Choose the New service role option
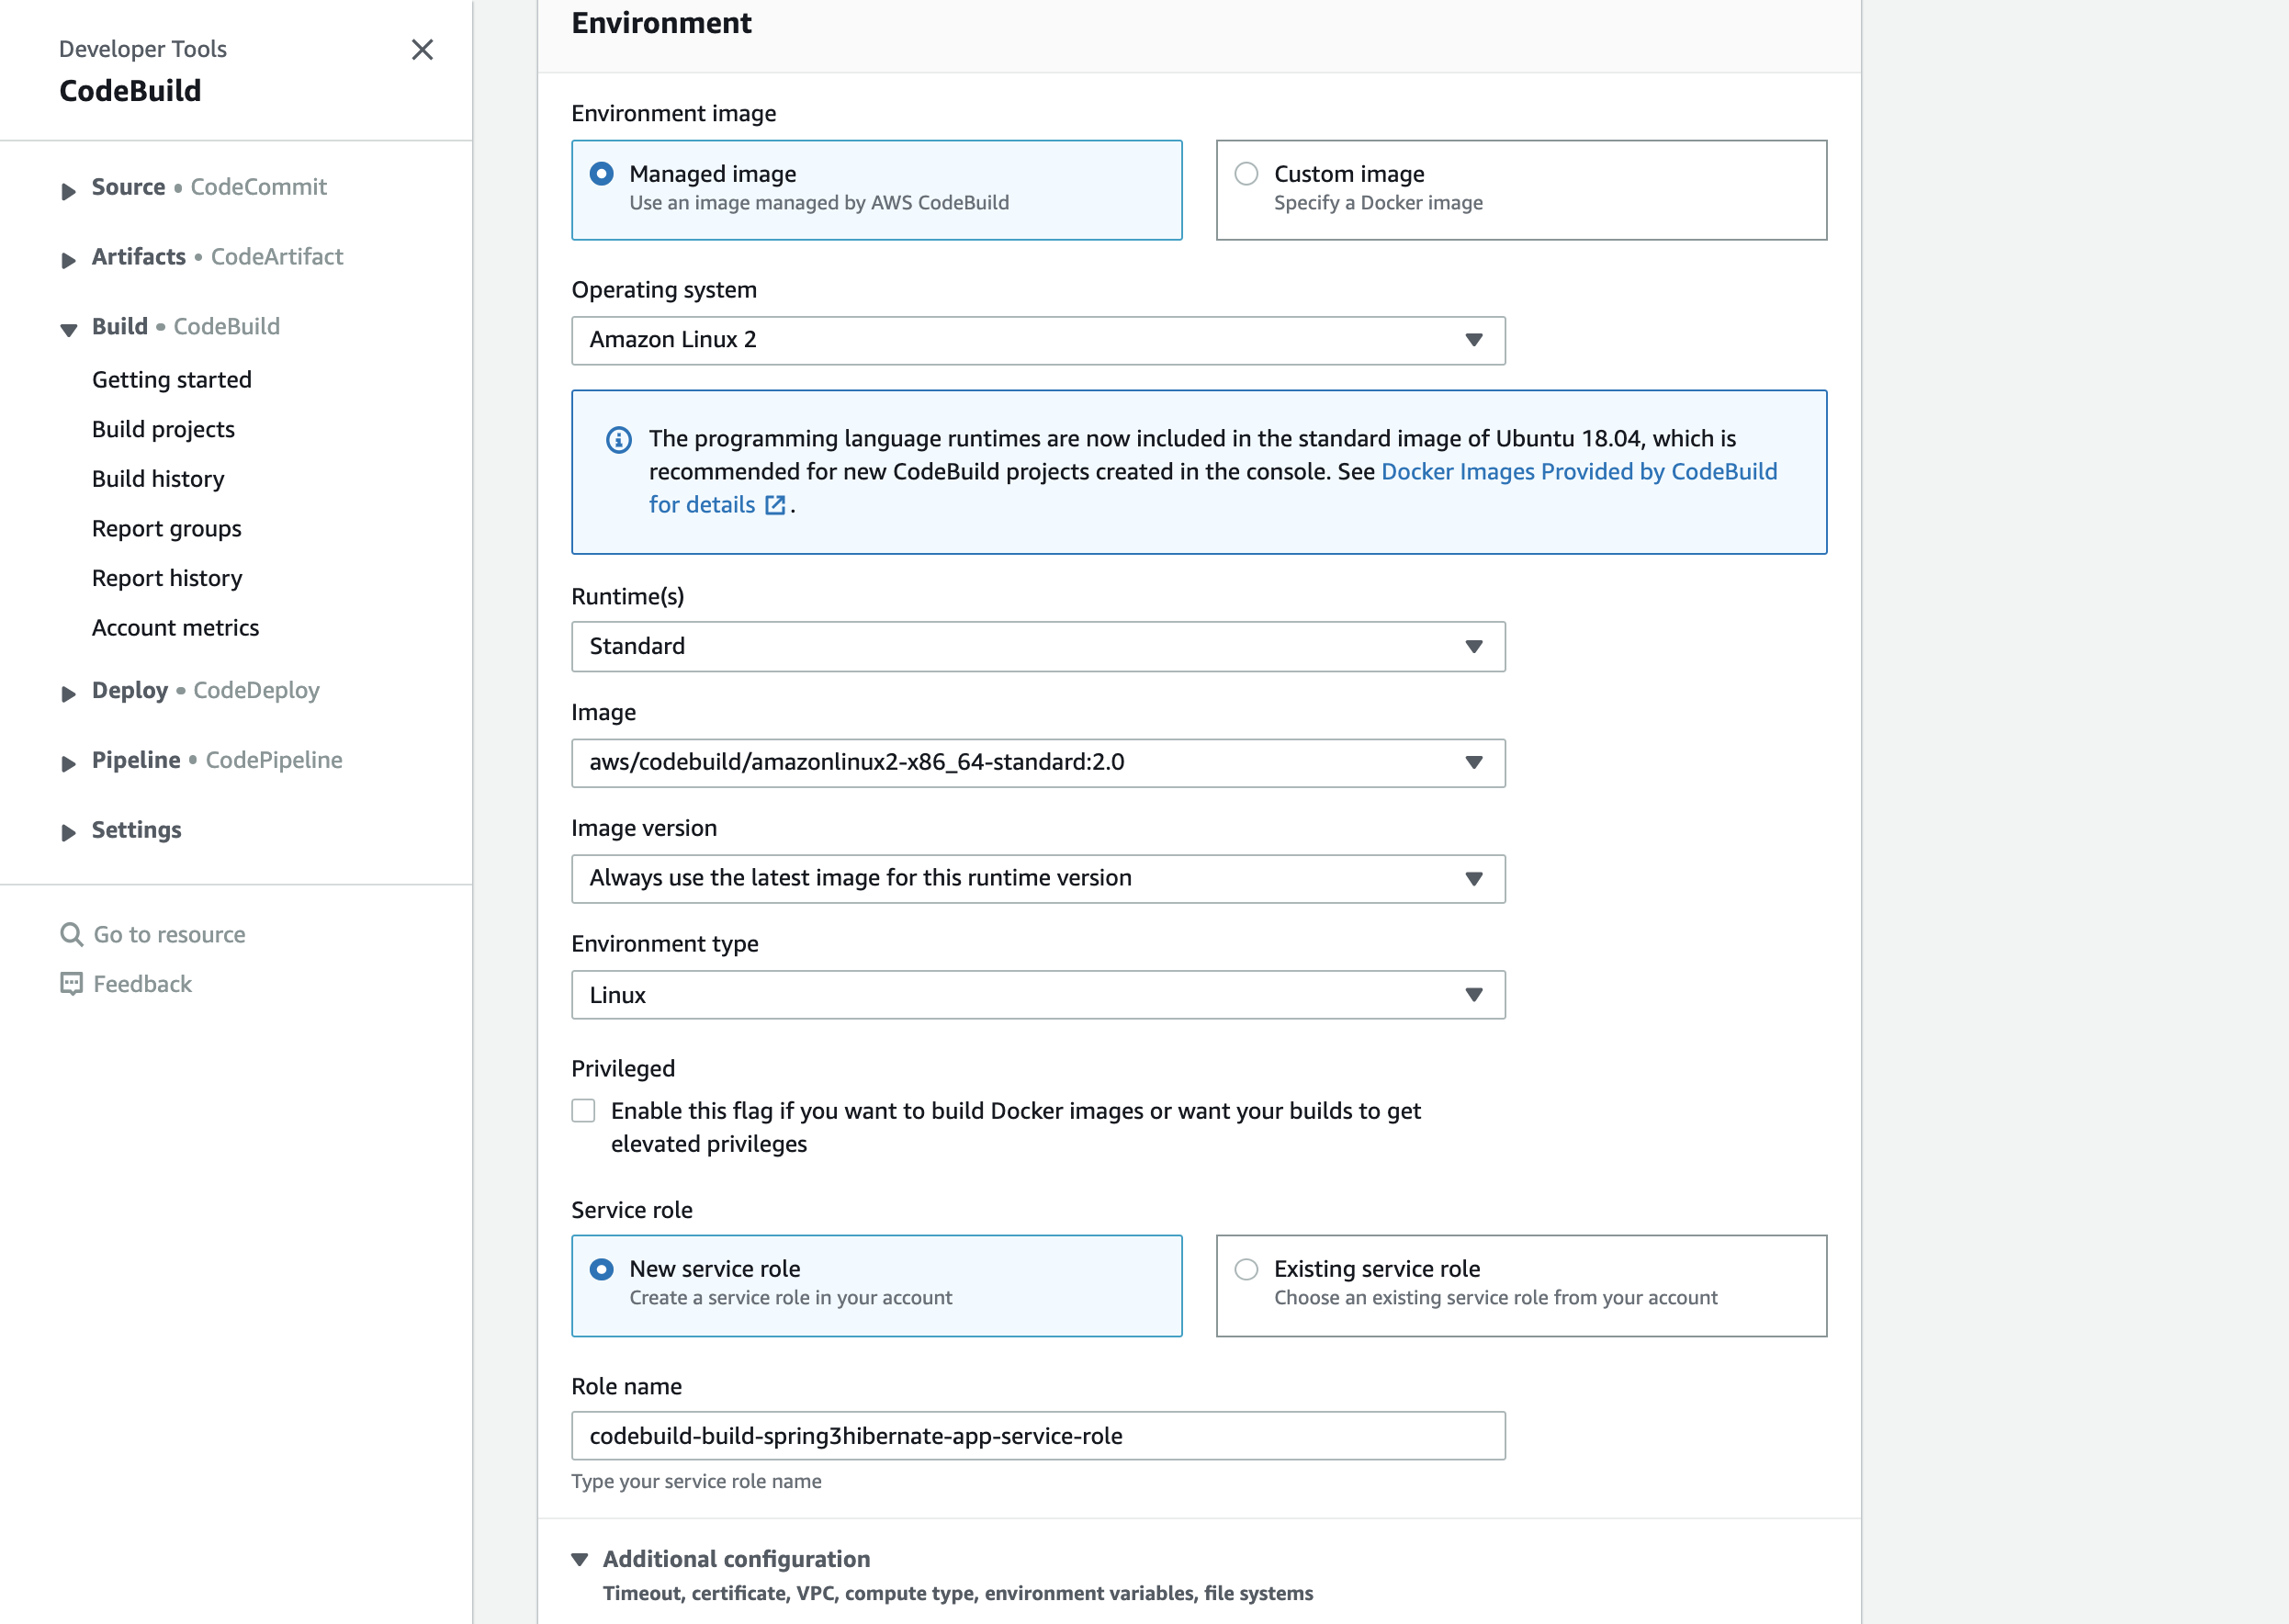Viewport: 2289px width, 1624px height. coord(602,1269)
